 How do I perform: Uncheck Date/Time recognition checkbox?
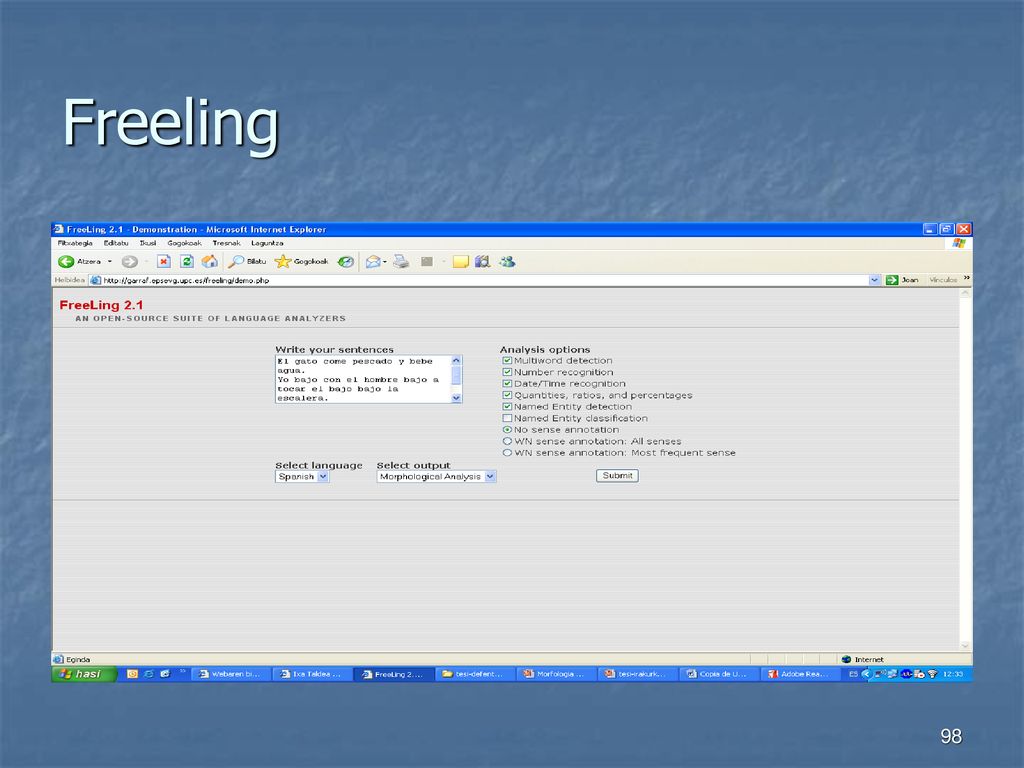[507, 384]
